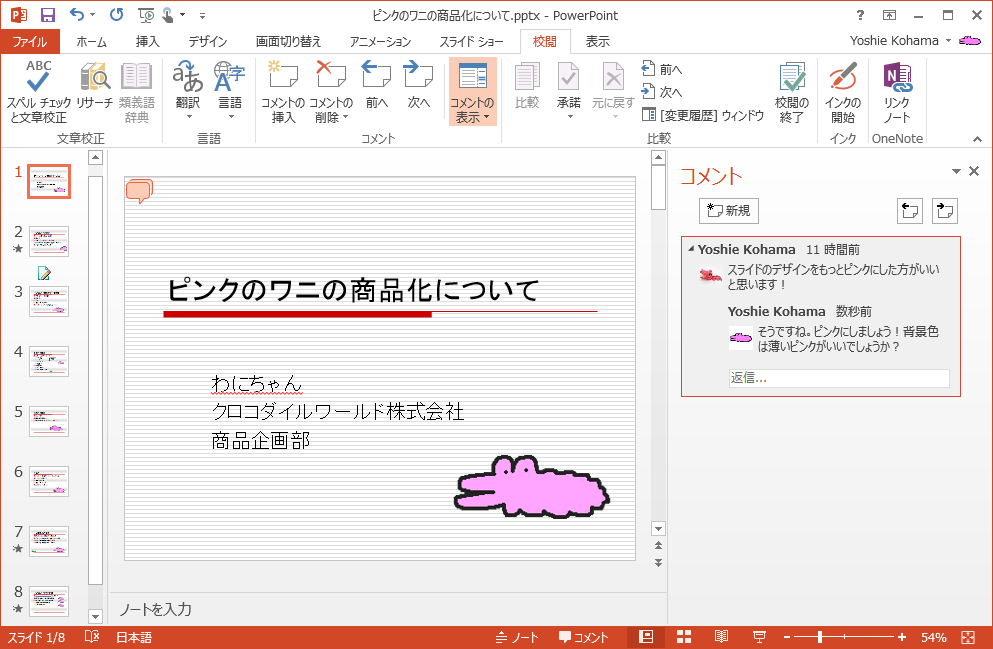Screen dimensions: 993x649
Task: Switch to the ホーム tab
Action: click(91, 42)
